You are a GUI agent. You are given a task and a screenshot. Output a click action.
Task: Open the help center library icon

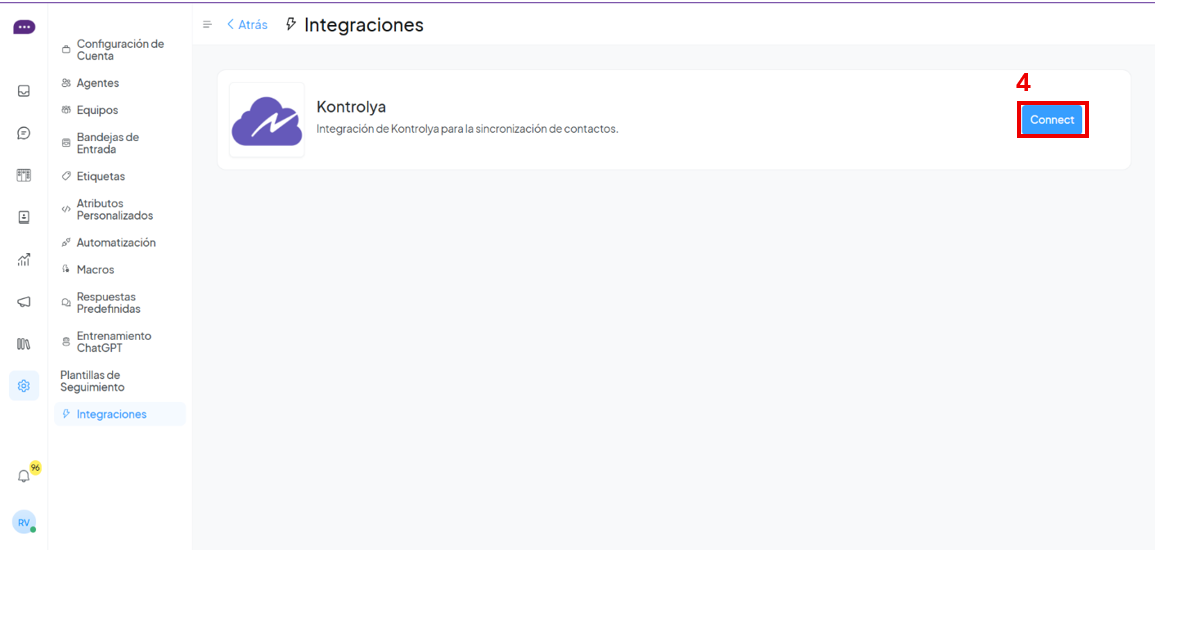[24, 344]
